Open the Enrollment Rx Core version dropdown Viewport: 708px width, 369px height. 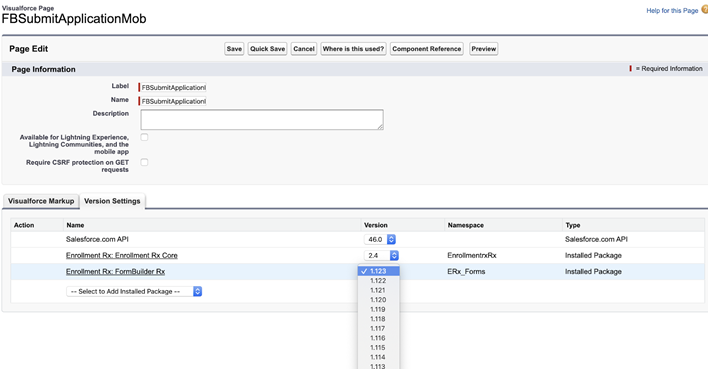[382, 256]
